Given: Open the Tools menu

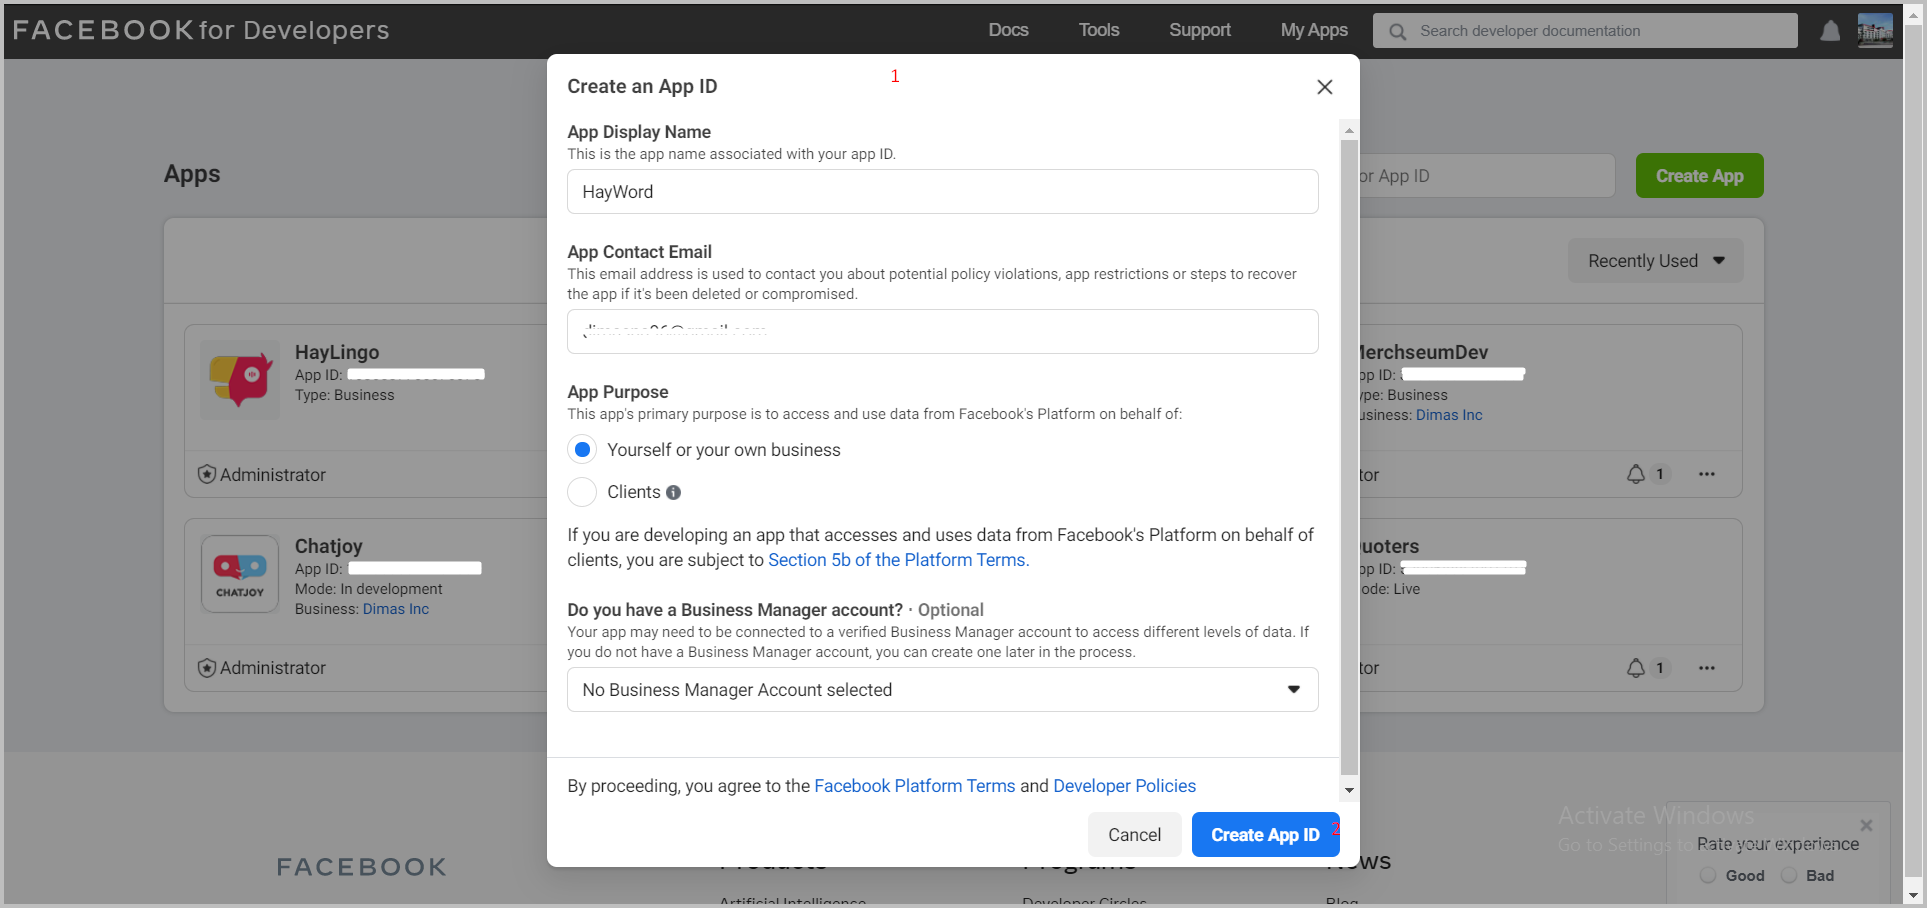Looking at the screenshot, I should click(1098, 30).
